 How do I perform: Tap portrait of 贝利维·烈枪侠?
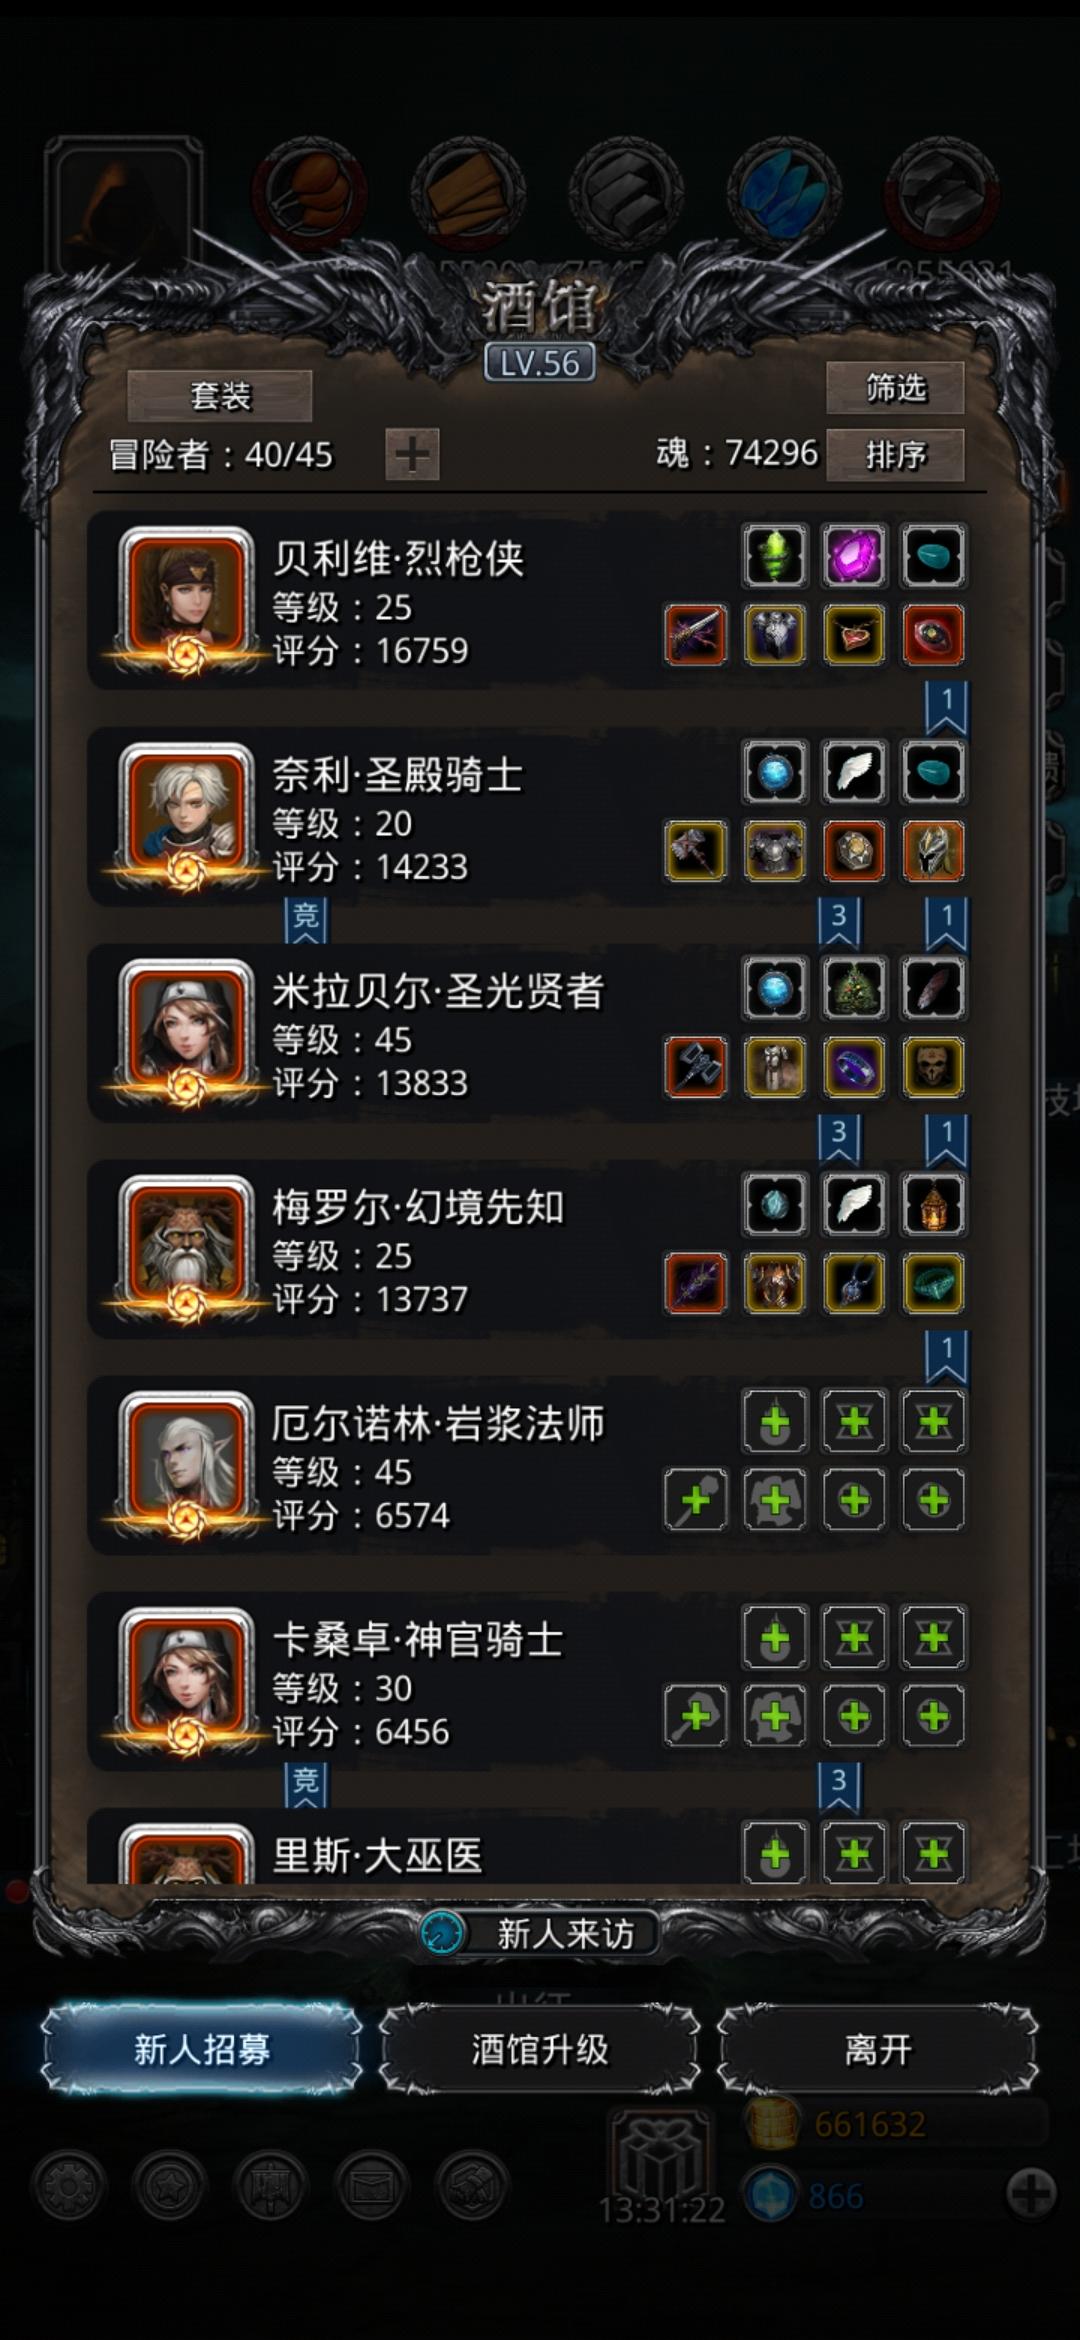click(187, 598)
